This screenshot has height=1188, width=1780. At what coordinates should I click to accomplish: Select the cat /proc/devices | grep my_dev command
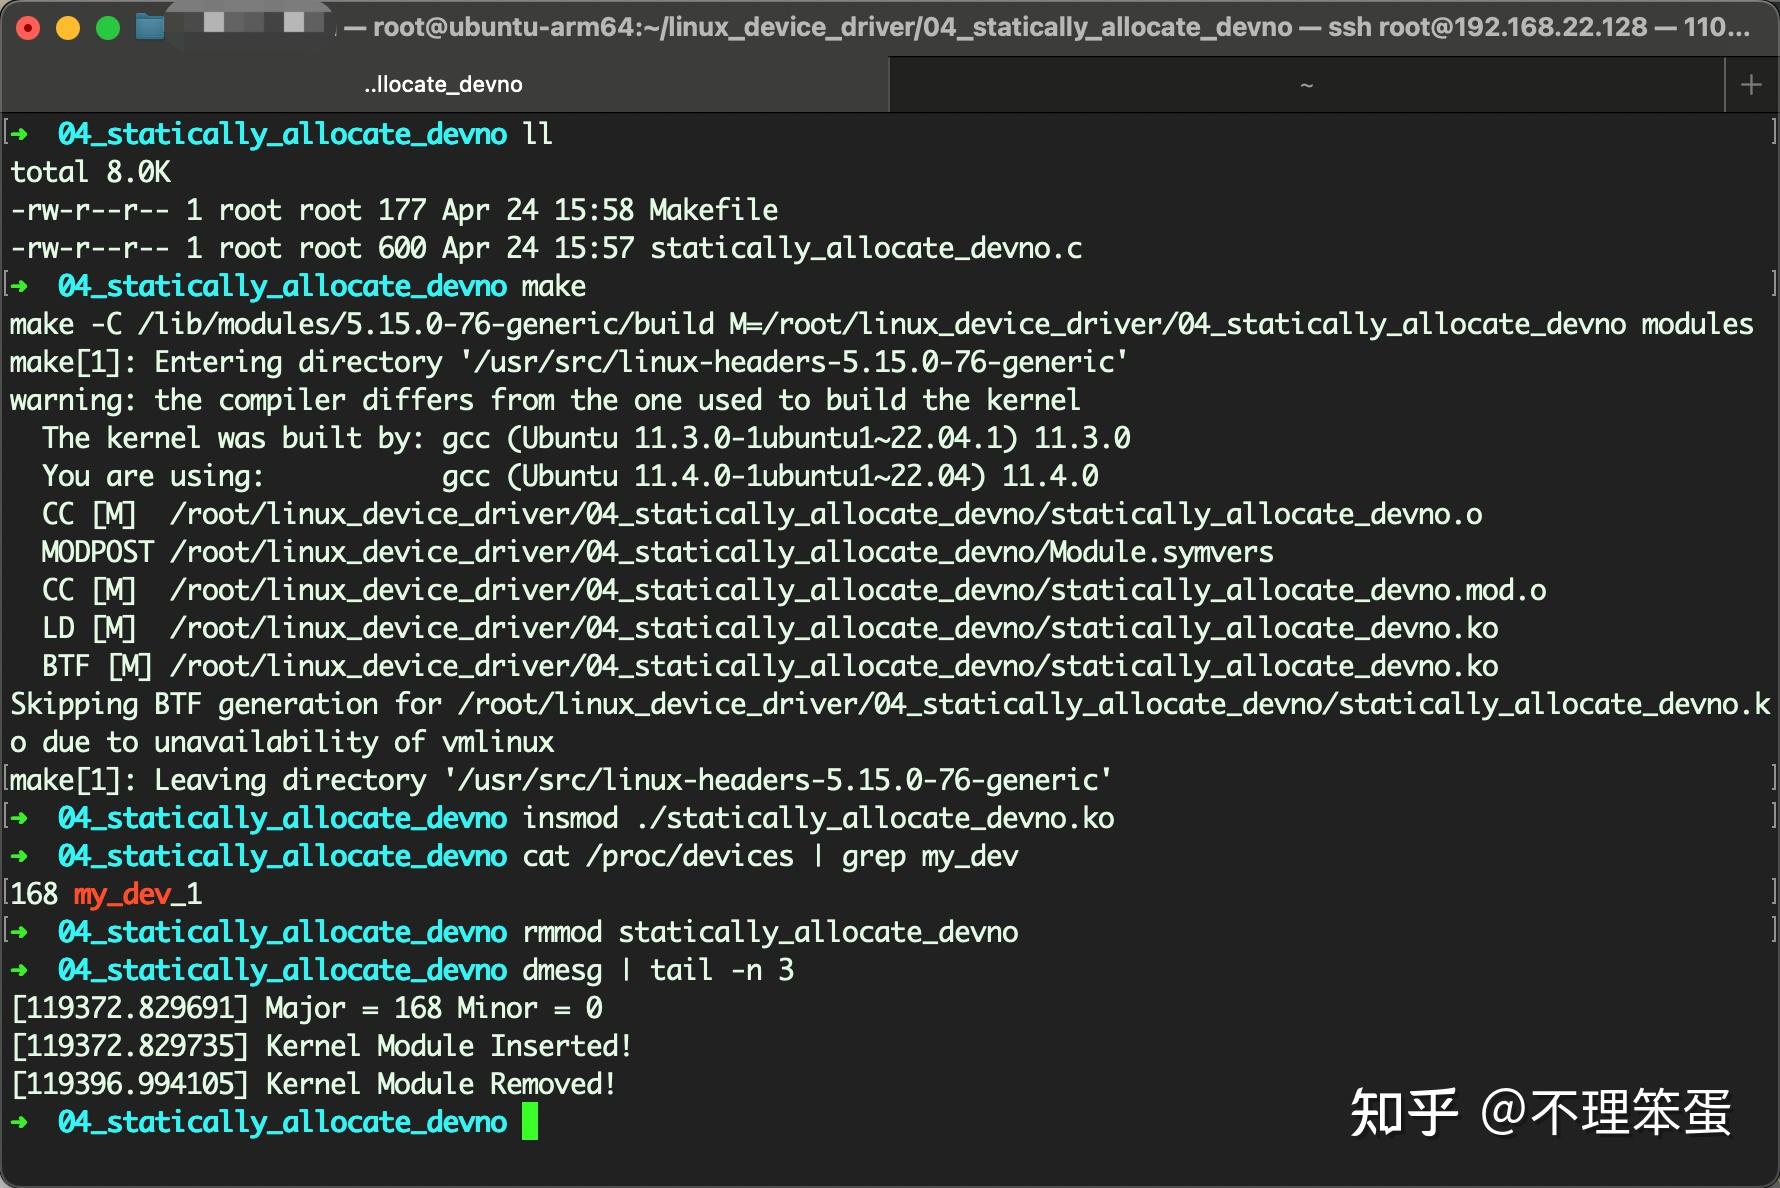[x=770, y=856]
